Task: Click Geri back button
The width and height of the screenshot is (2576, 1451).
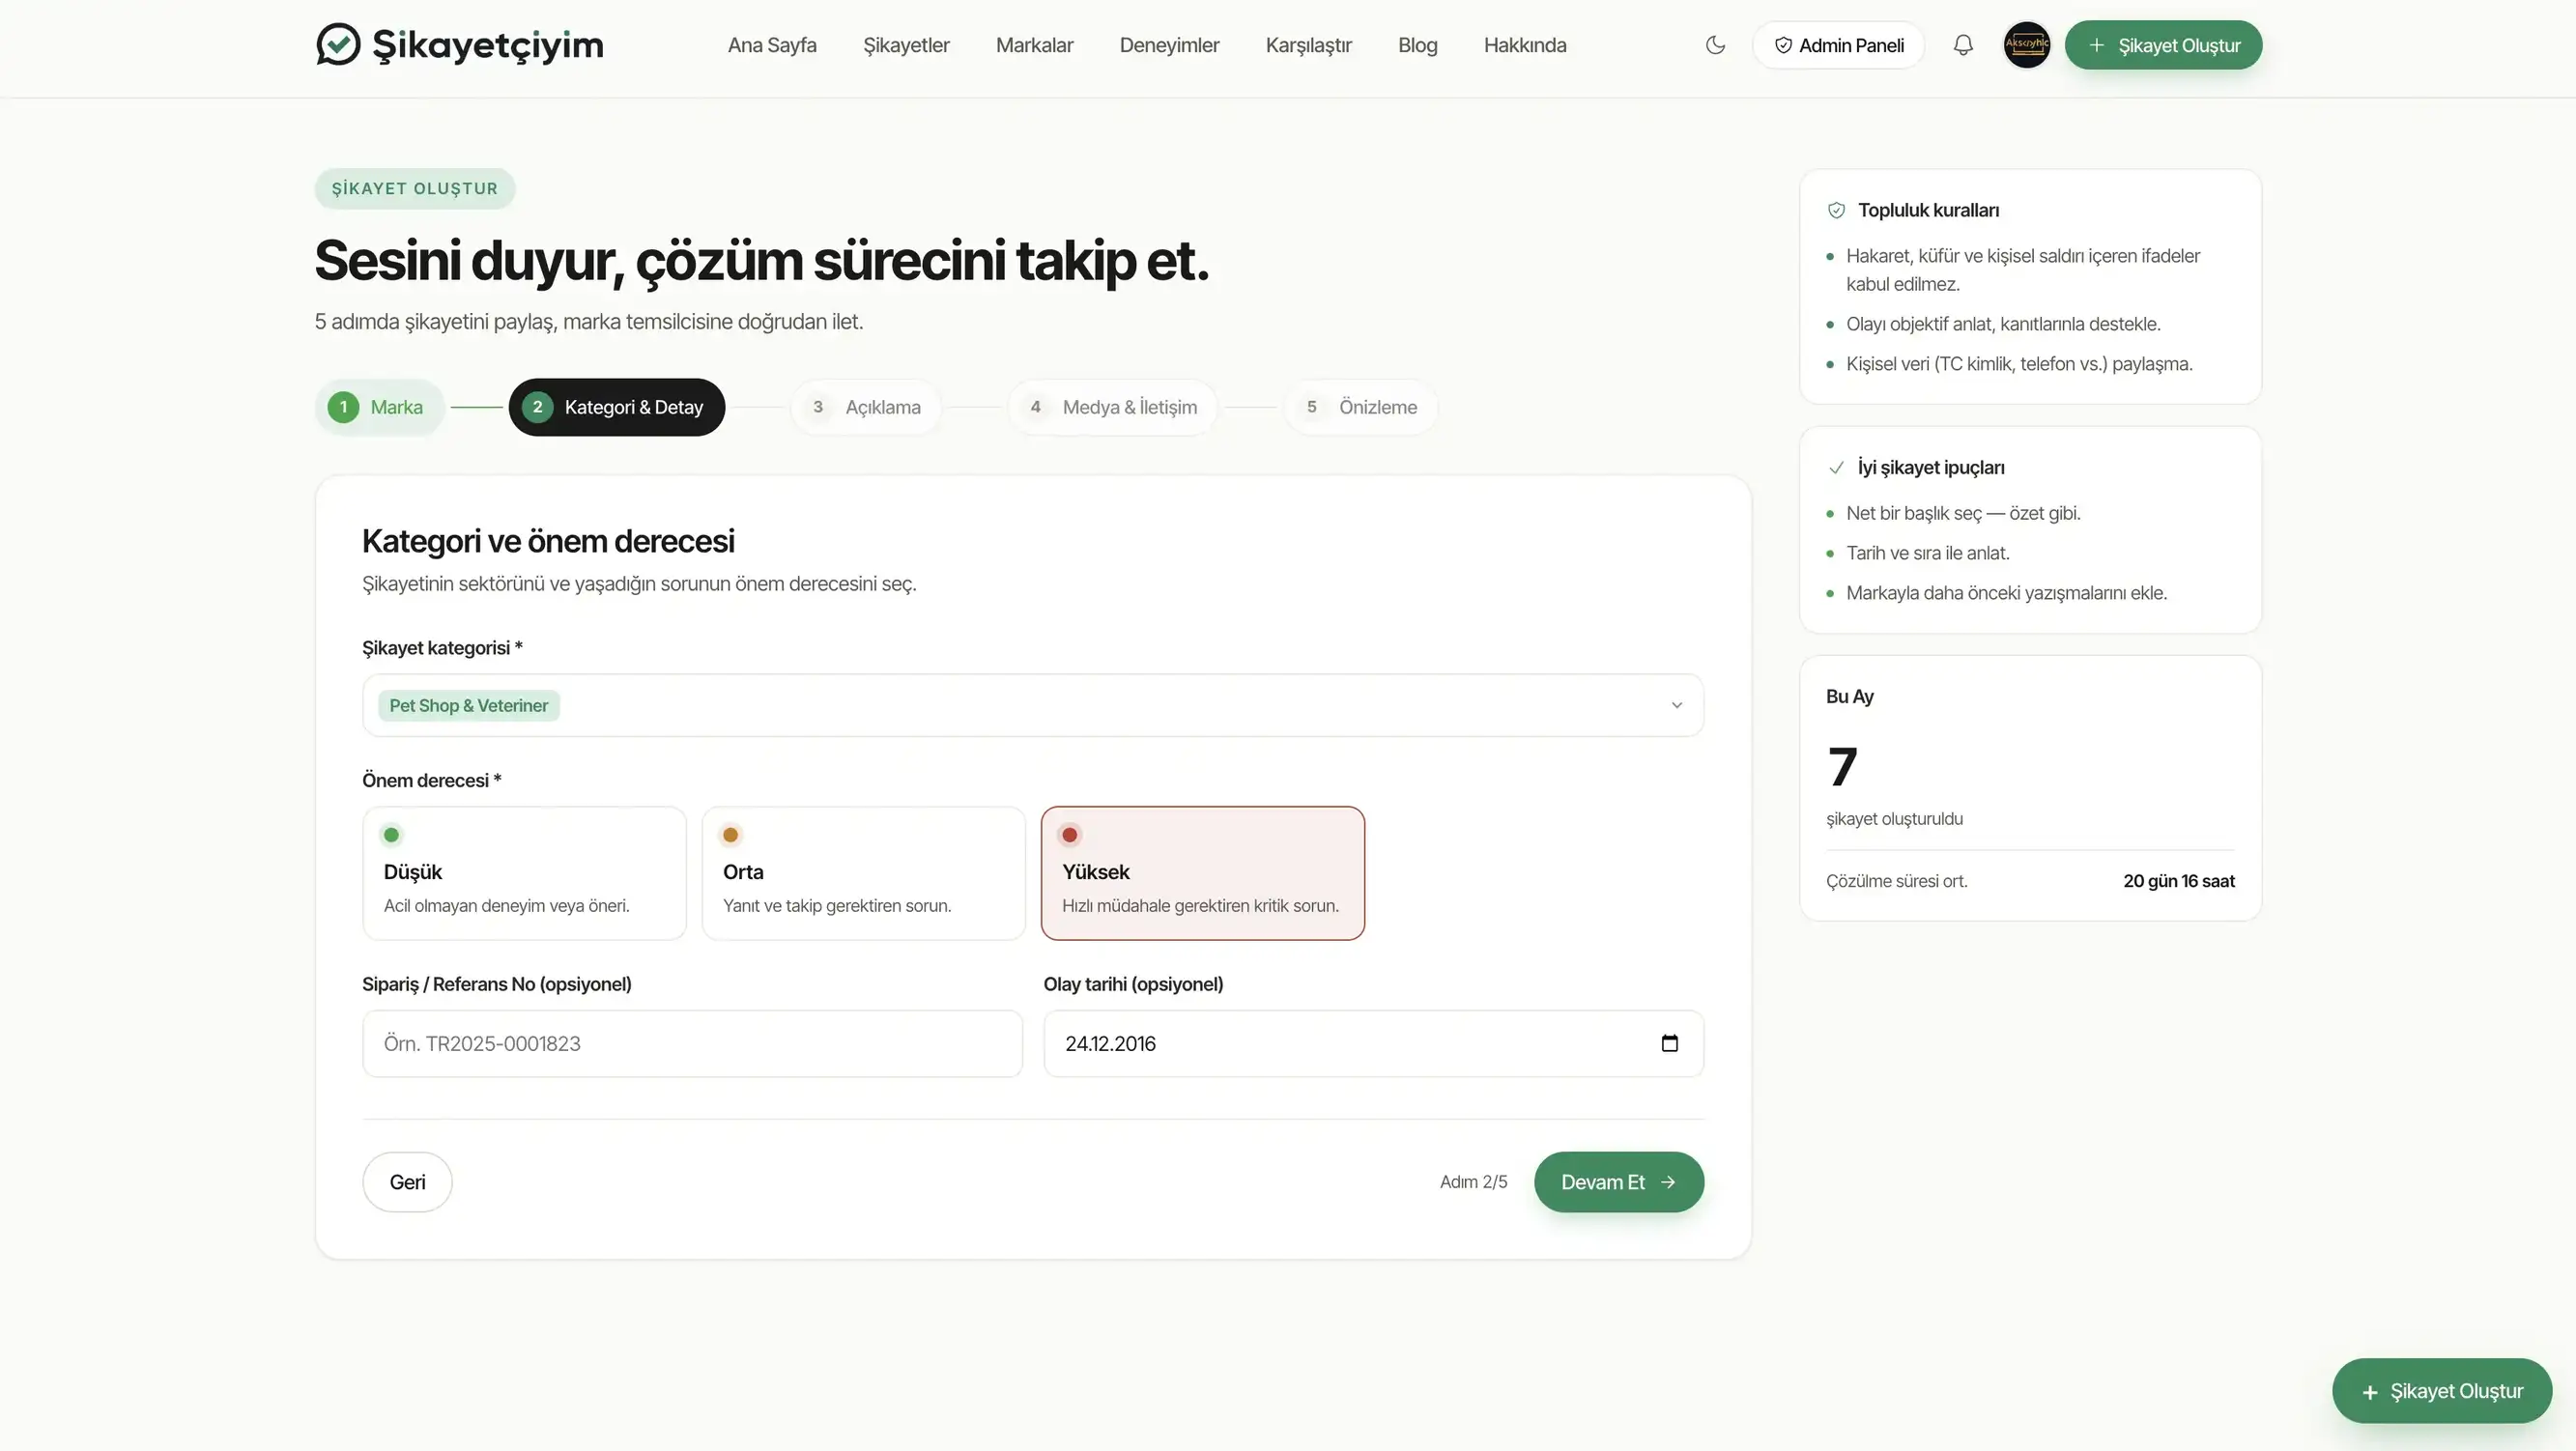Action: coord(407,1182)
